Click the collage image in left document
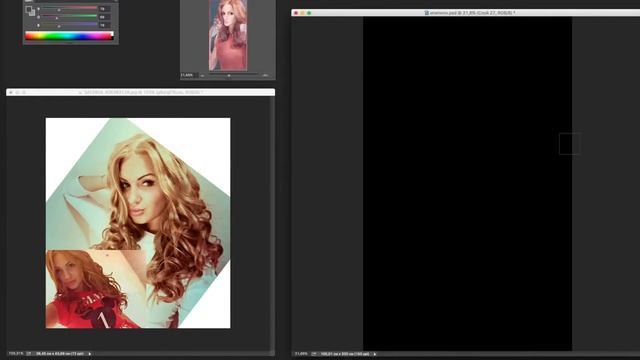This screenshot has width=640, height=360. coord(138,223)
